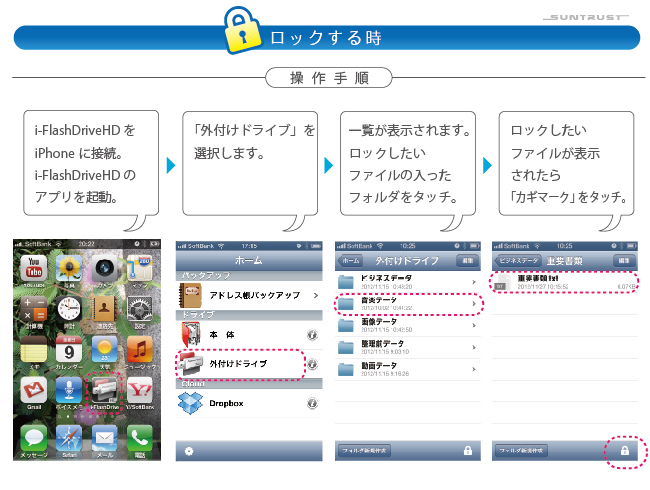Go back with the ビジネスデータ button
The image size is (650, 490).
click(x=518, y=261)
